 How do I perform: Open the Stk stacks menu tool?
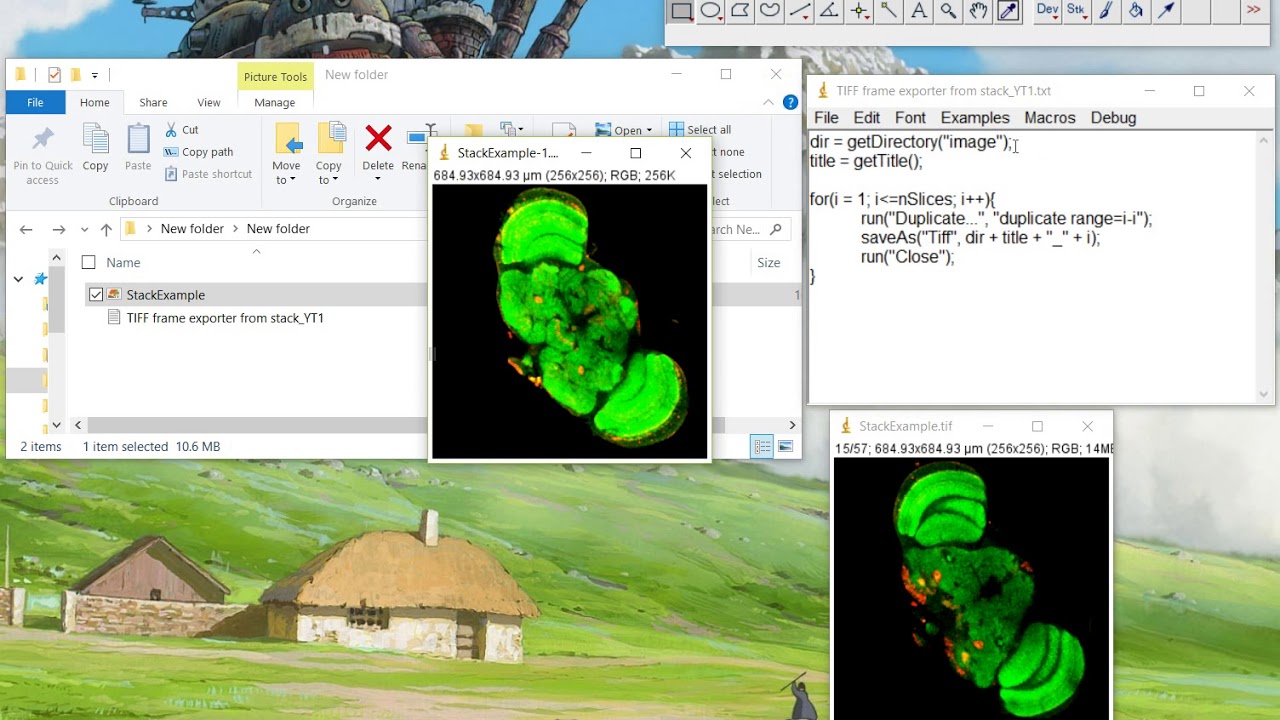1076,10
